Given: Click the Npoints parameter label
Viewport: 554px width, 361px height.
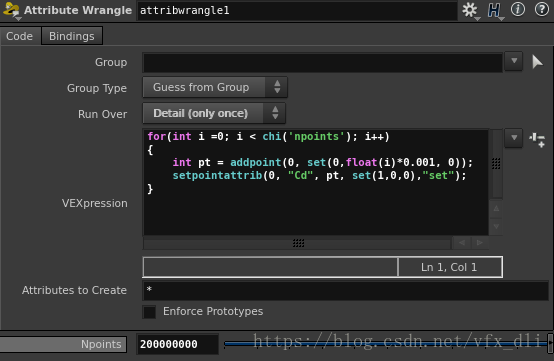Looking at the screenshot, I should (x=63, y=344).
